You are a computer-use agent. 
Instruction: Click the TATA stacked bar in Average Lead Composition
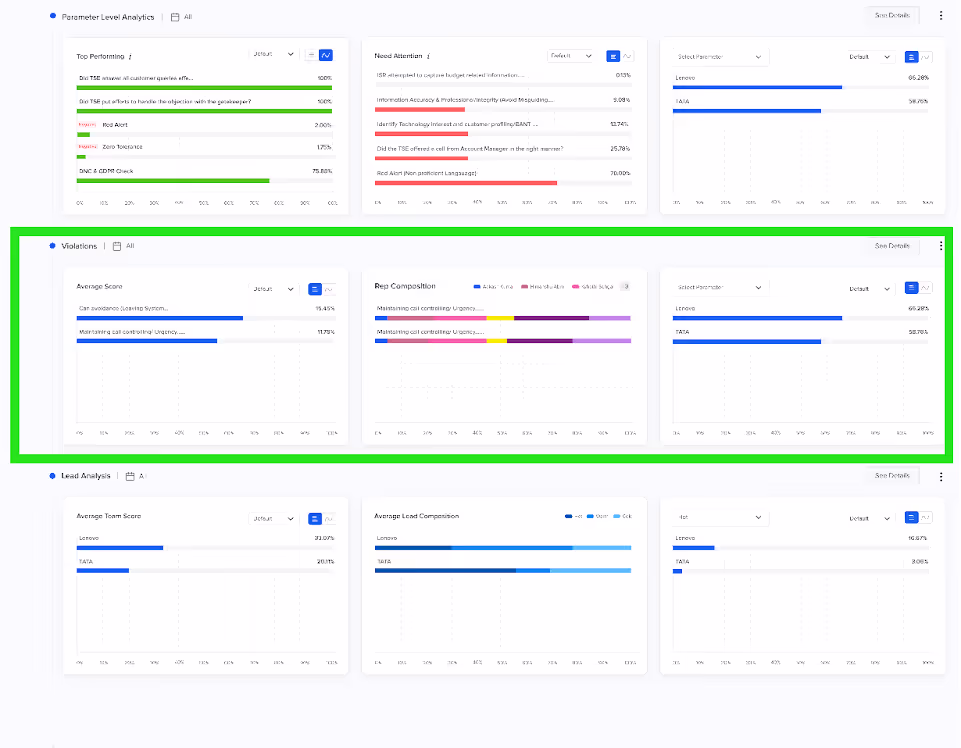point(503,571)
